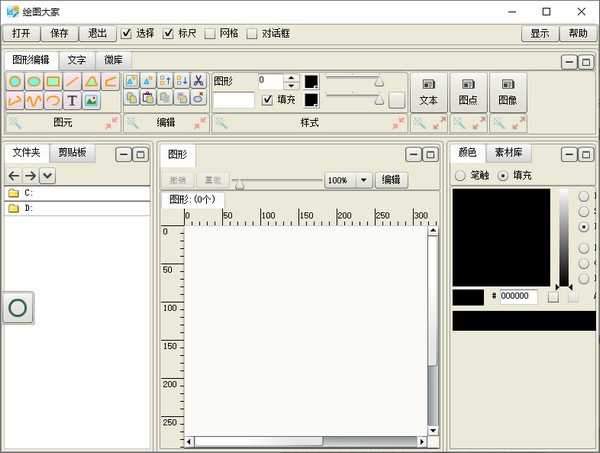This screenshot has height=453, width=600.
Task: Open the 100% zoom dropdown
Action: 363,180
